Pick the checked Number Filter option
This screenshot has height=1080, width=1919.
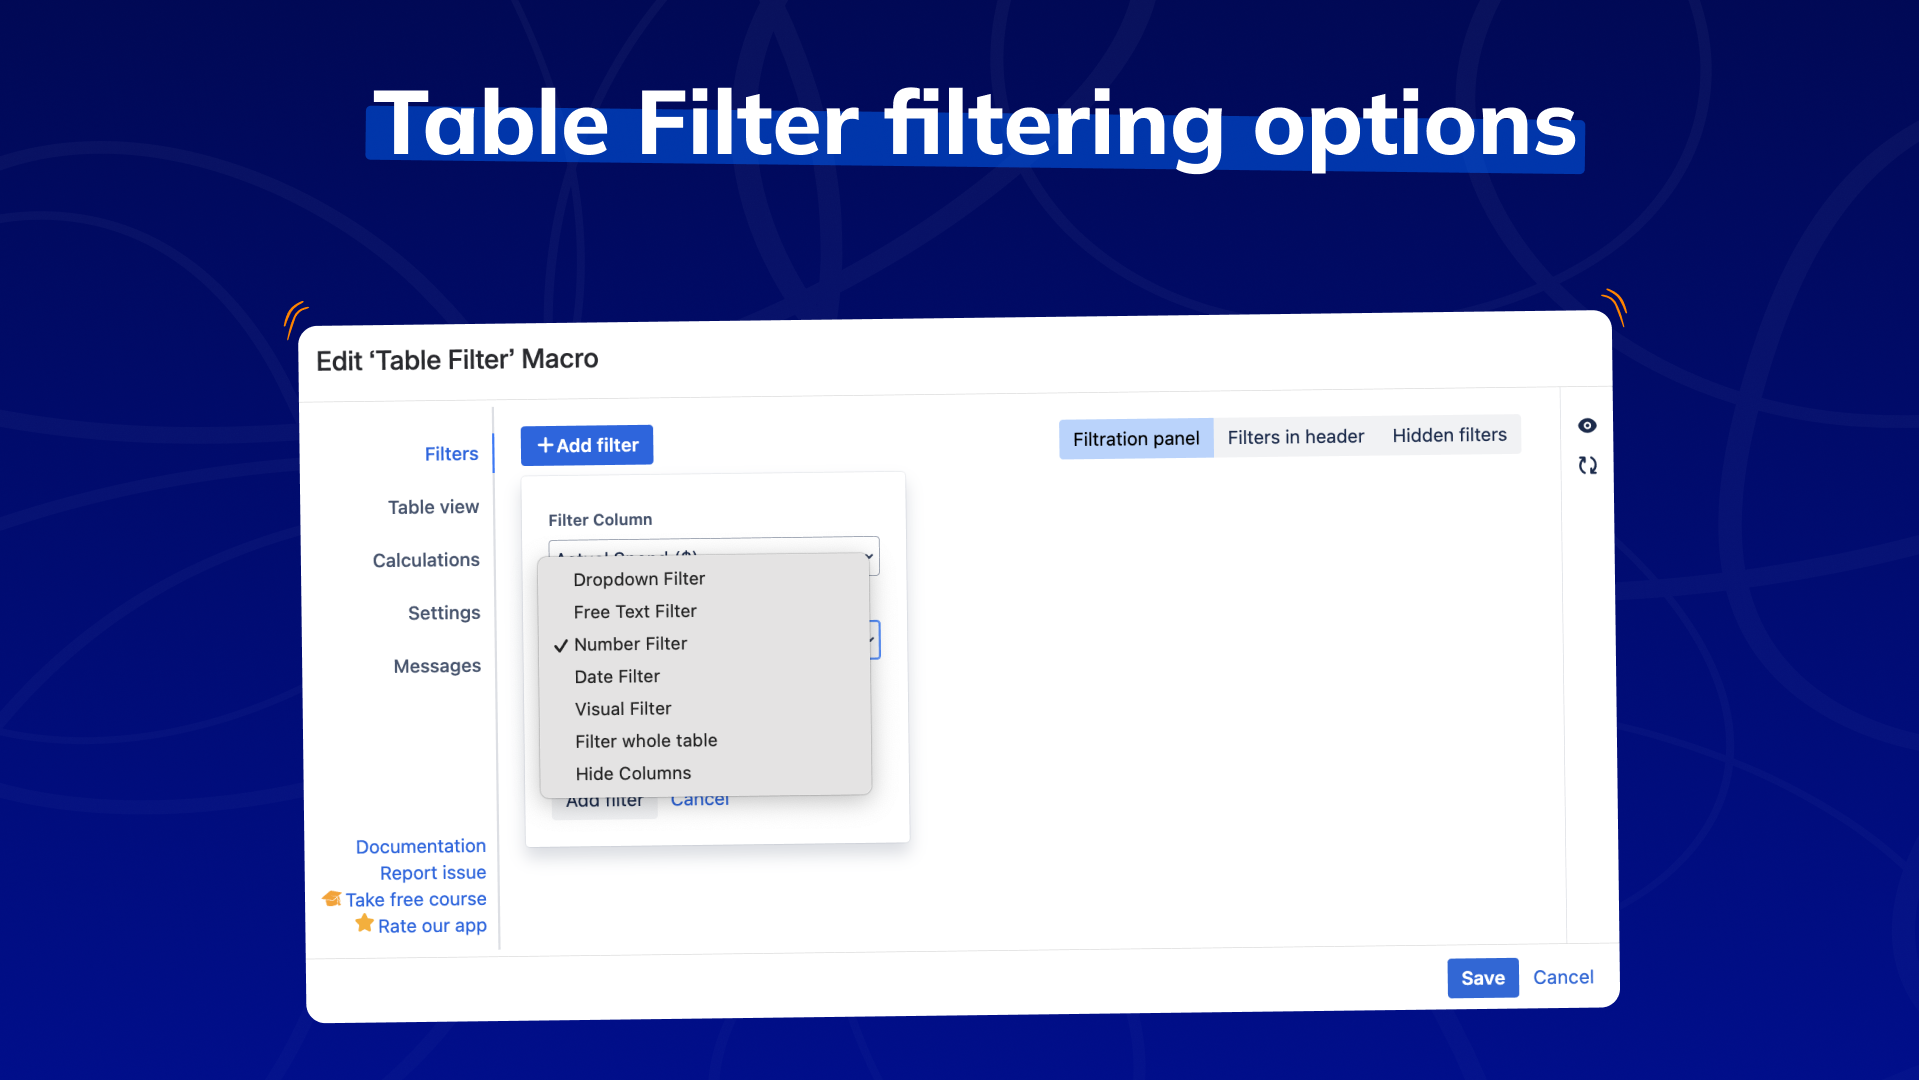click(x=630, y=644)
